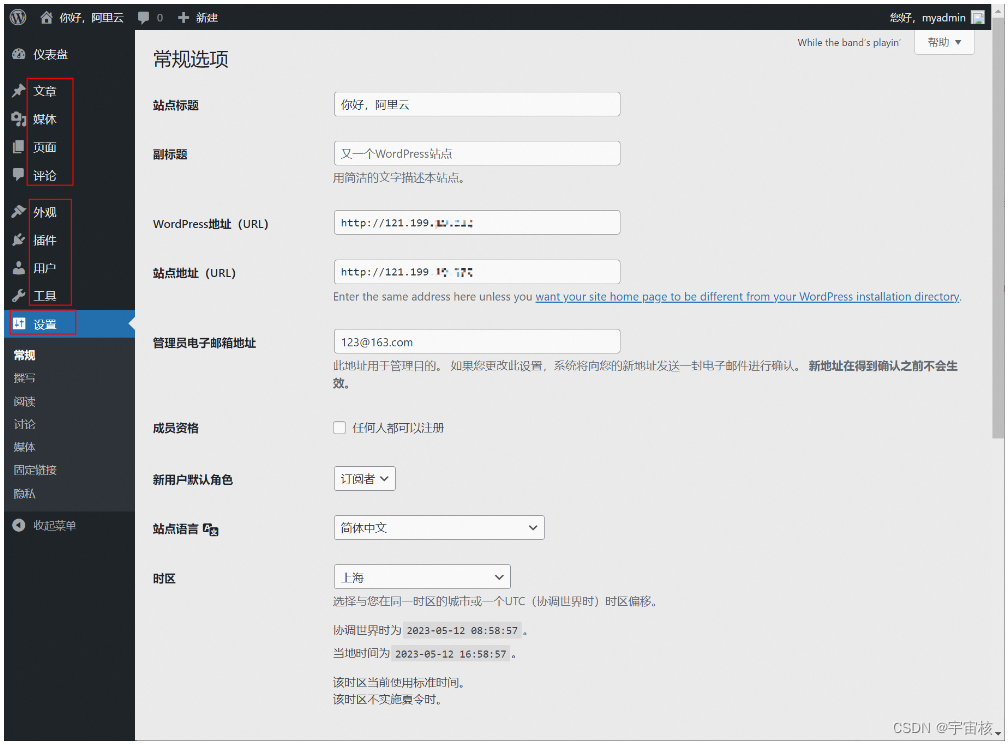Image resolution: width=1008 pixels, height=745 pixels.
Task: Open link about different site home page
Action: click(748, 297)
